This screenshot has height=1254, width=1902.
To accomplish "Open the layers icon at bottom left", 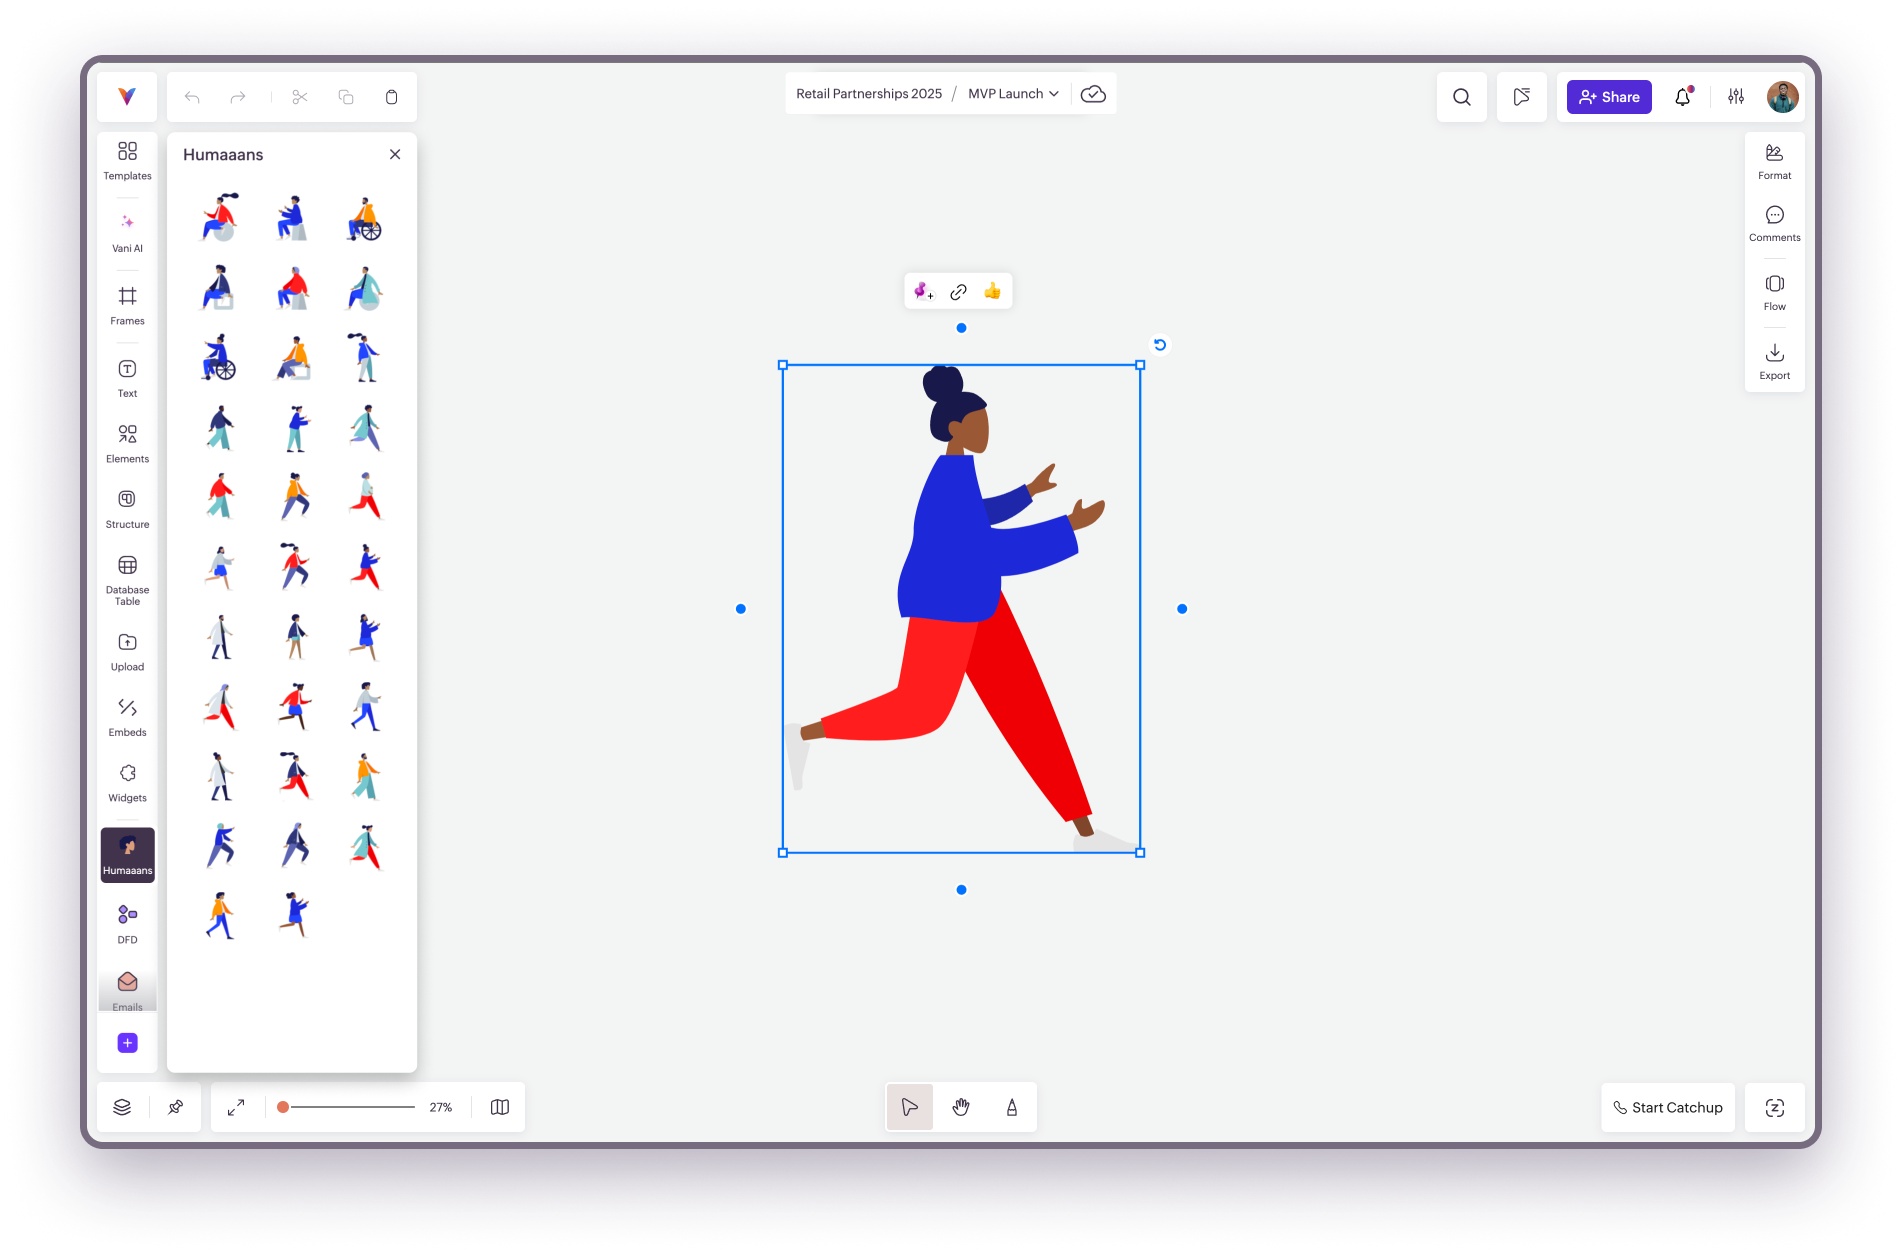I will point(122,1107).
